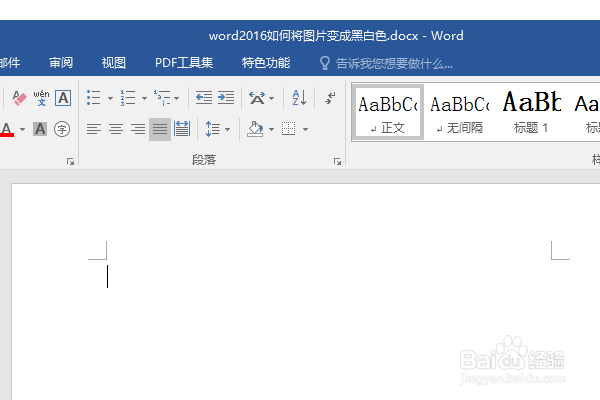The image size is (600, 400).
Task: Apply character border with boxed A icon
Action: pos(63,98)
